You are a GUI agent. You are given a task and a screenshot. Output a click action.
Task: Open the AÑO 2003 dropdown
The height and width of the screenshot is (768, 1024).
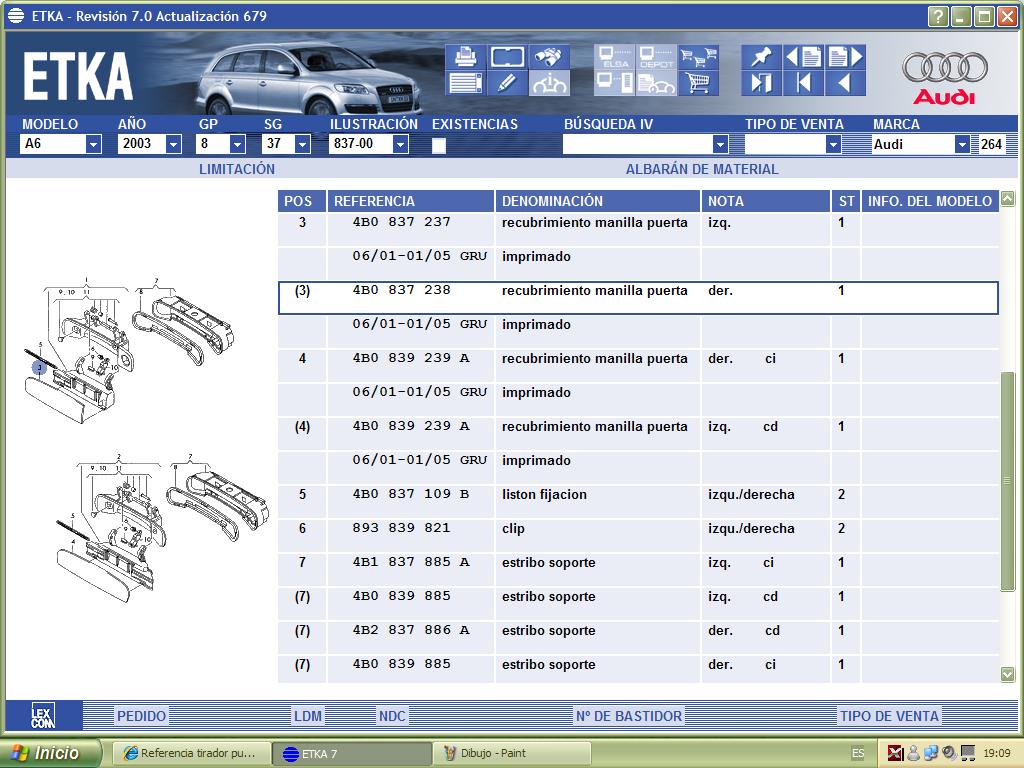[173, 144]
